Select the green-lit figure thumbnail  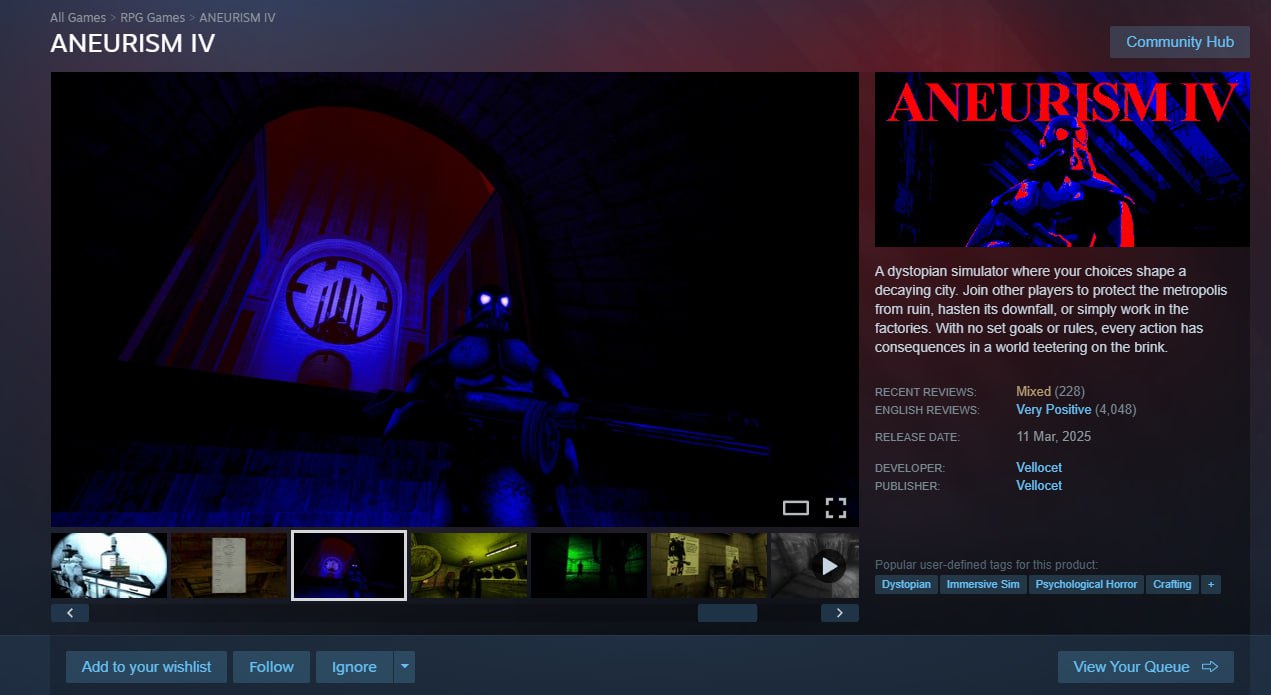click(589, 565)
